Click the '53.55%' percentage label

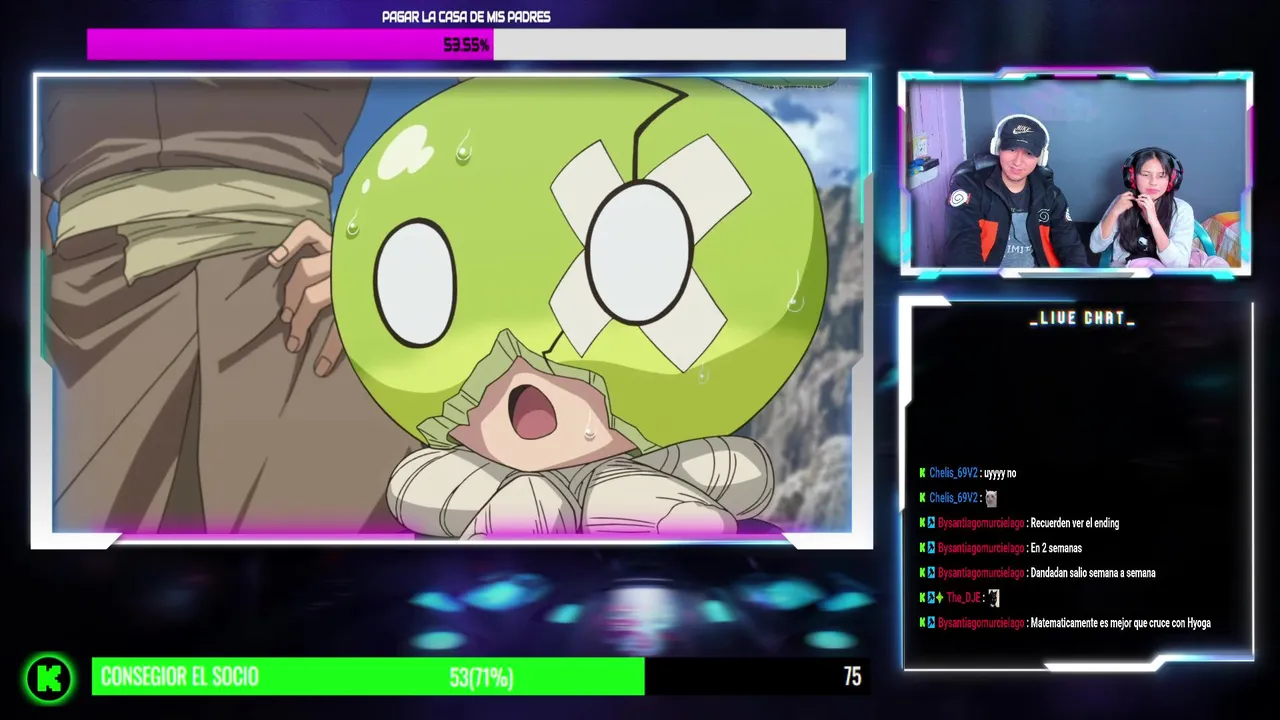click(466, 45)
